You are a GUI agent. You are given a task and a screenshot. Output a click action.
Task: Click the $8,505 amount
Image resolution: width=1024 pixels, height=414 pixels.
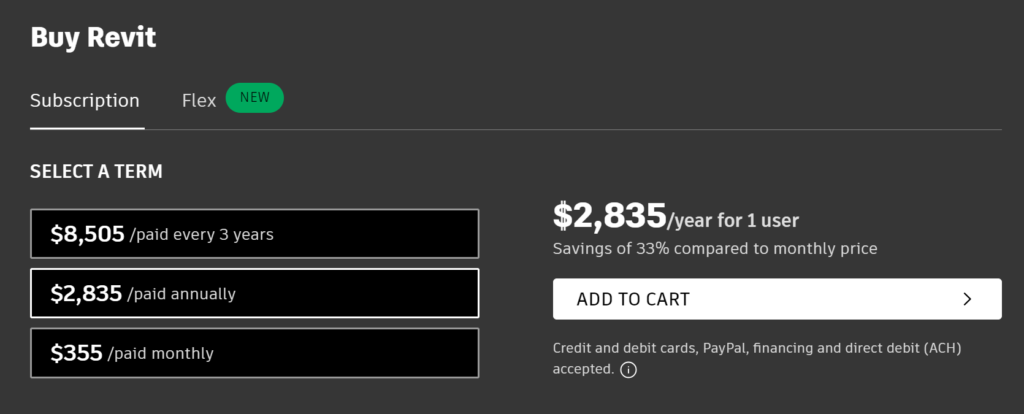(x=88, y=234)
